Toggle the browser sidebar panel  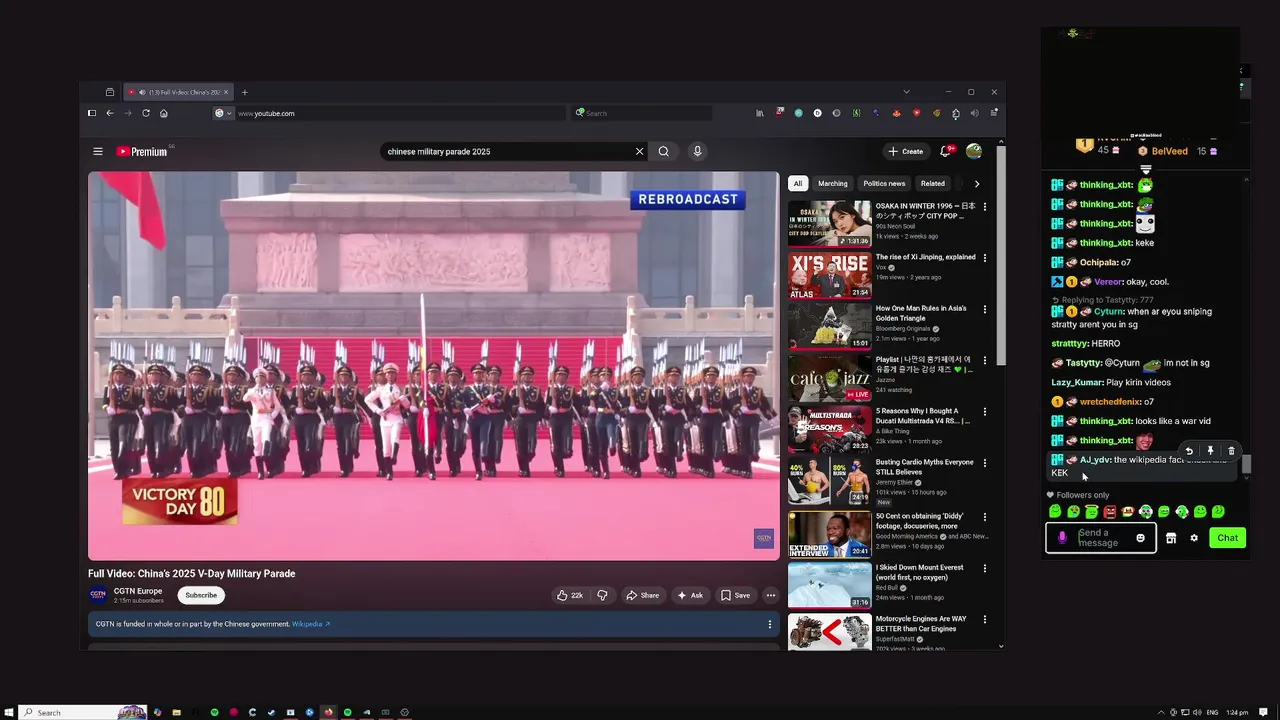[92, 113]
